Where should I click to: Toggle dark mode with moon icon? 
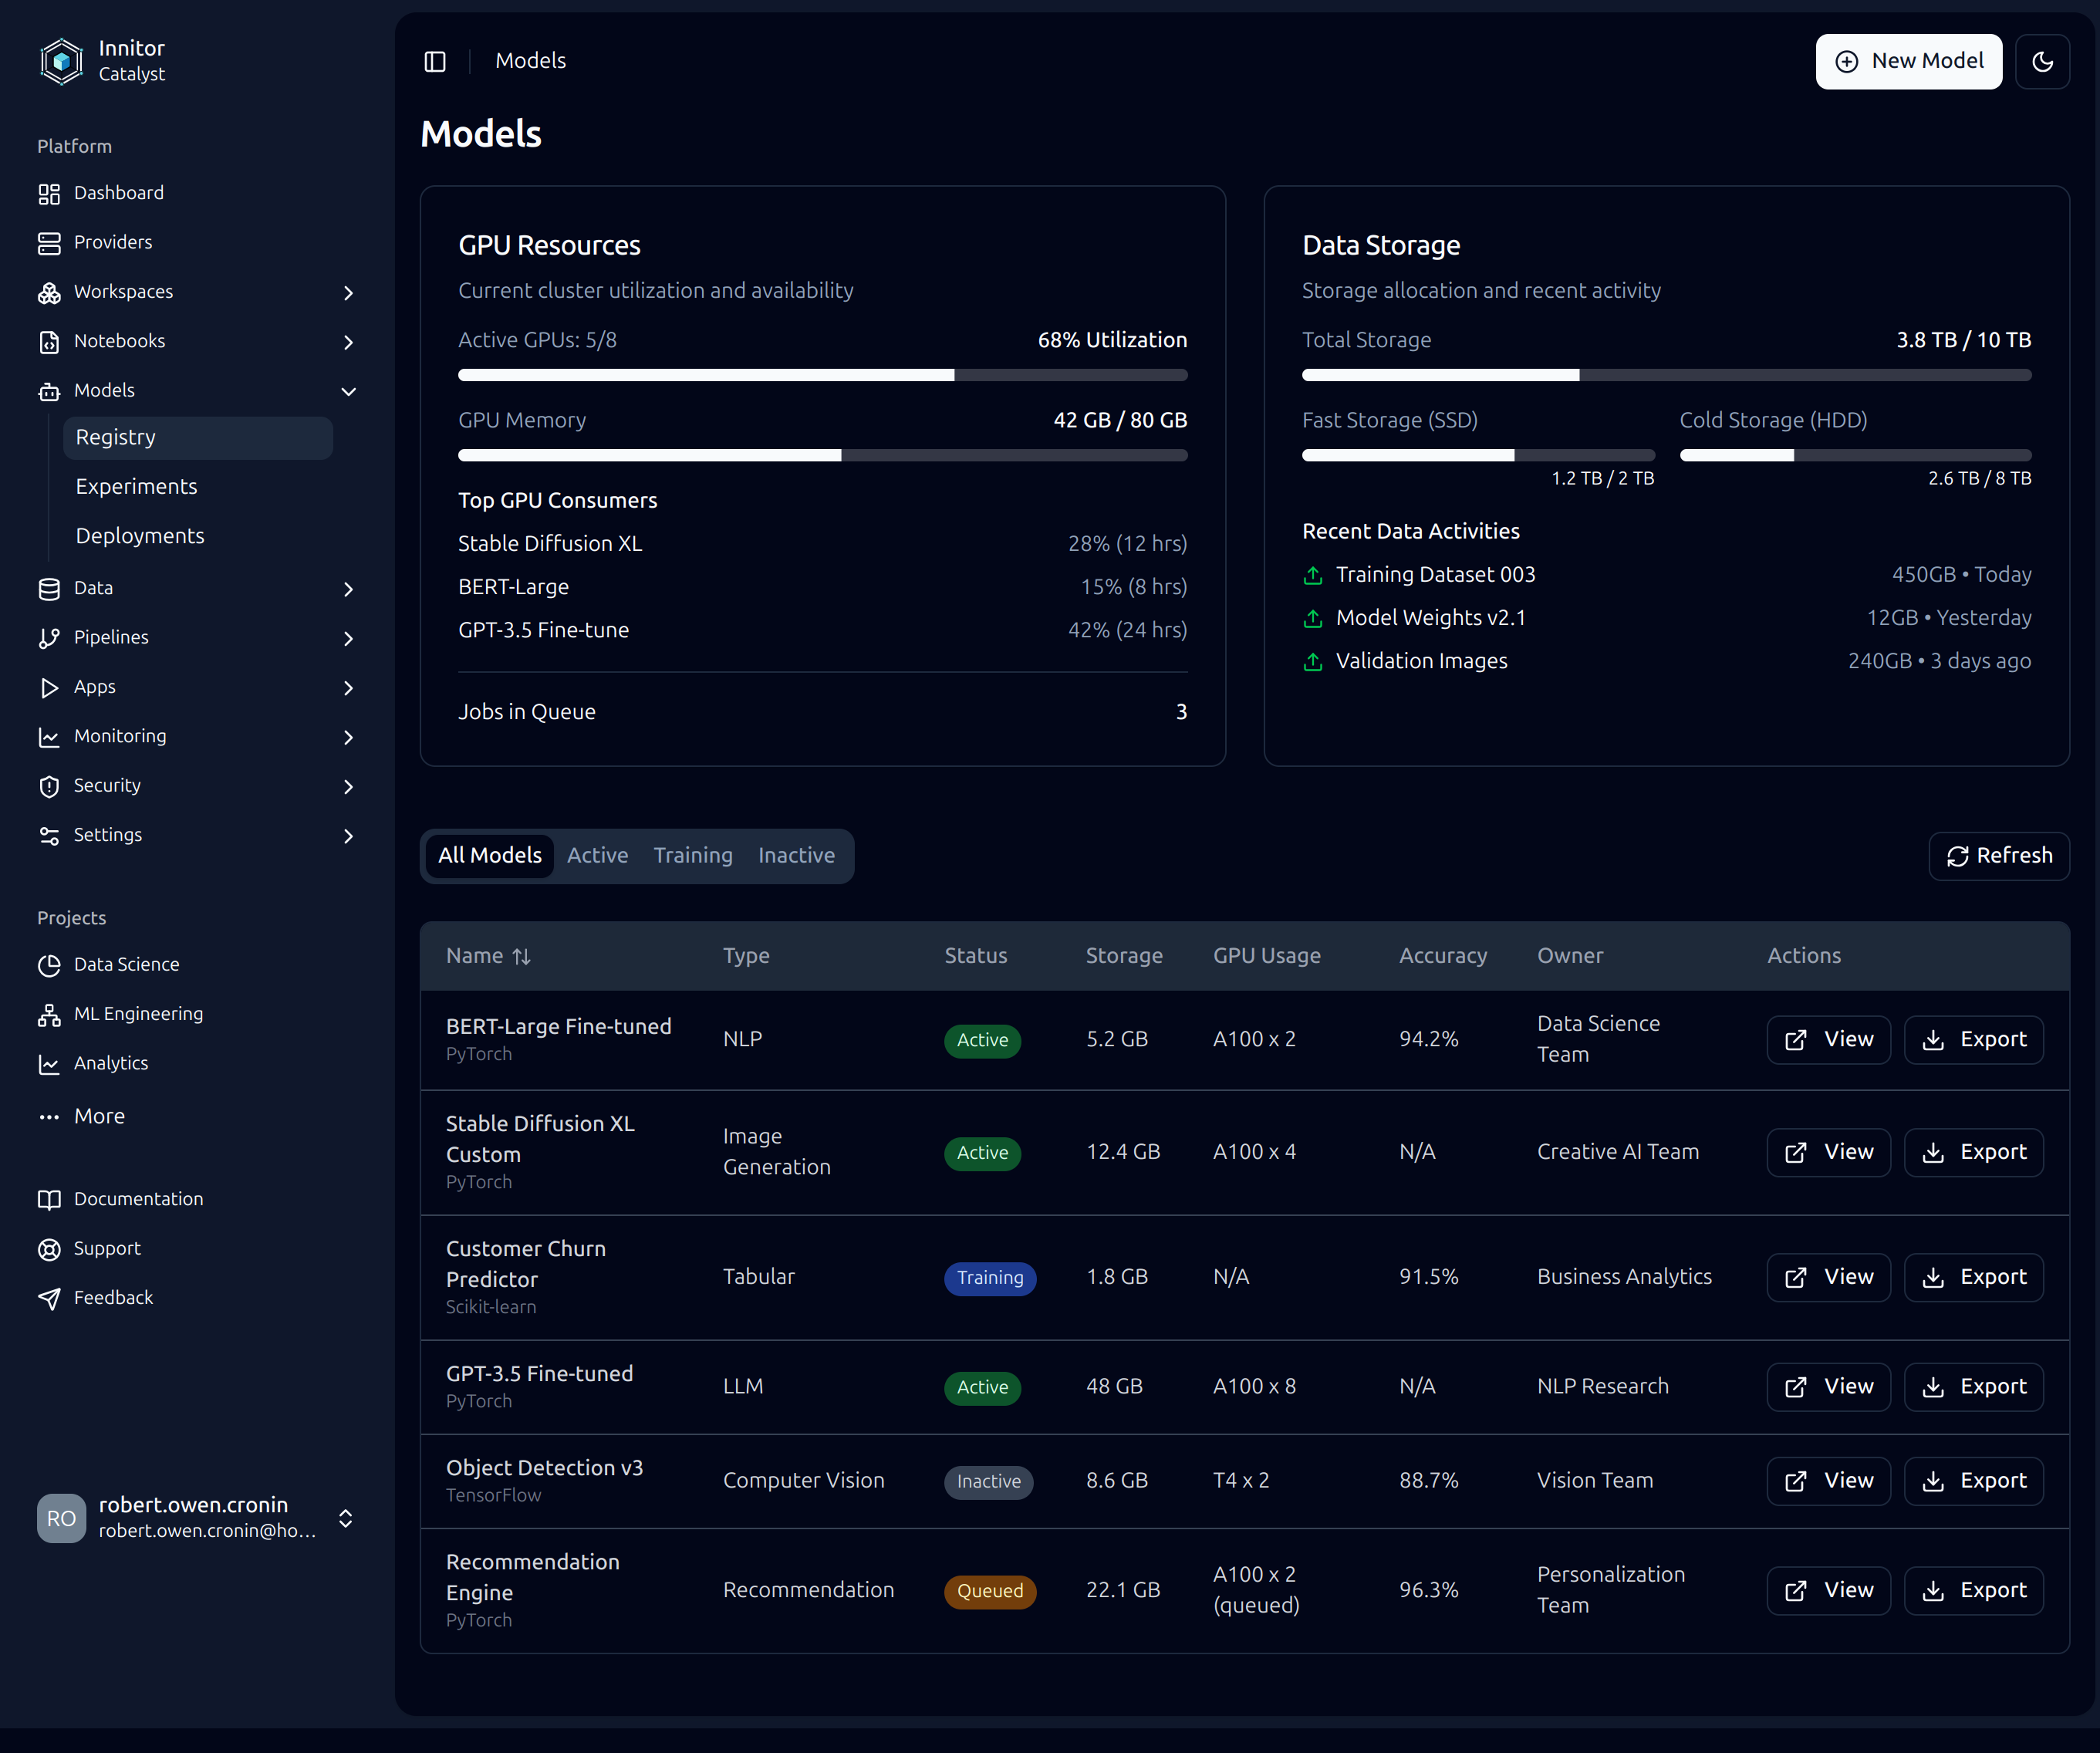pos(2042,62)
